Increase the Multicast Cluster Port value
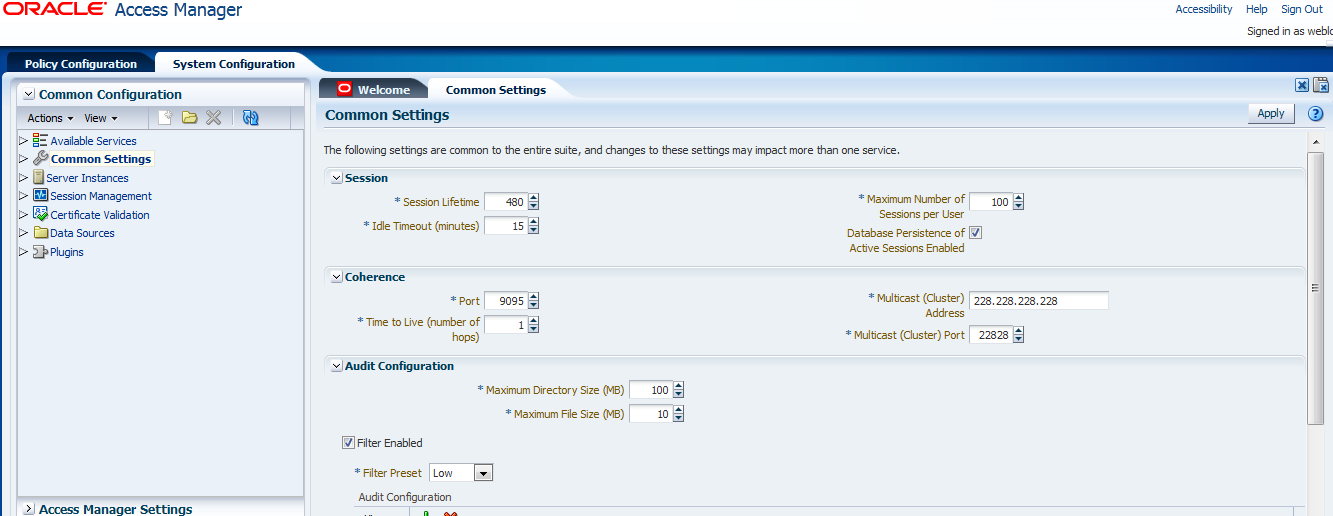The width and height of the screenshot is (1333, 516). [1018, 331]
